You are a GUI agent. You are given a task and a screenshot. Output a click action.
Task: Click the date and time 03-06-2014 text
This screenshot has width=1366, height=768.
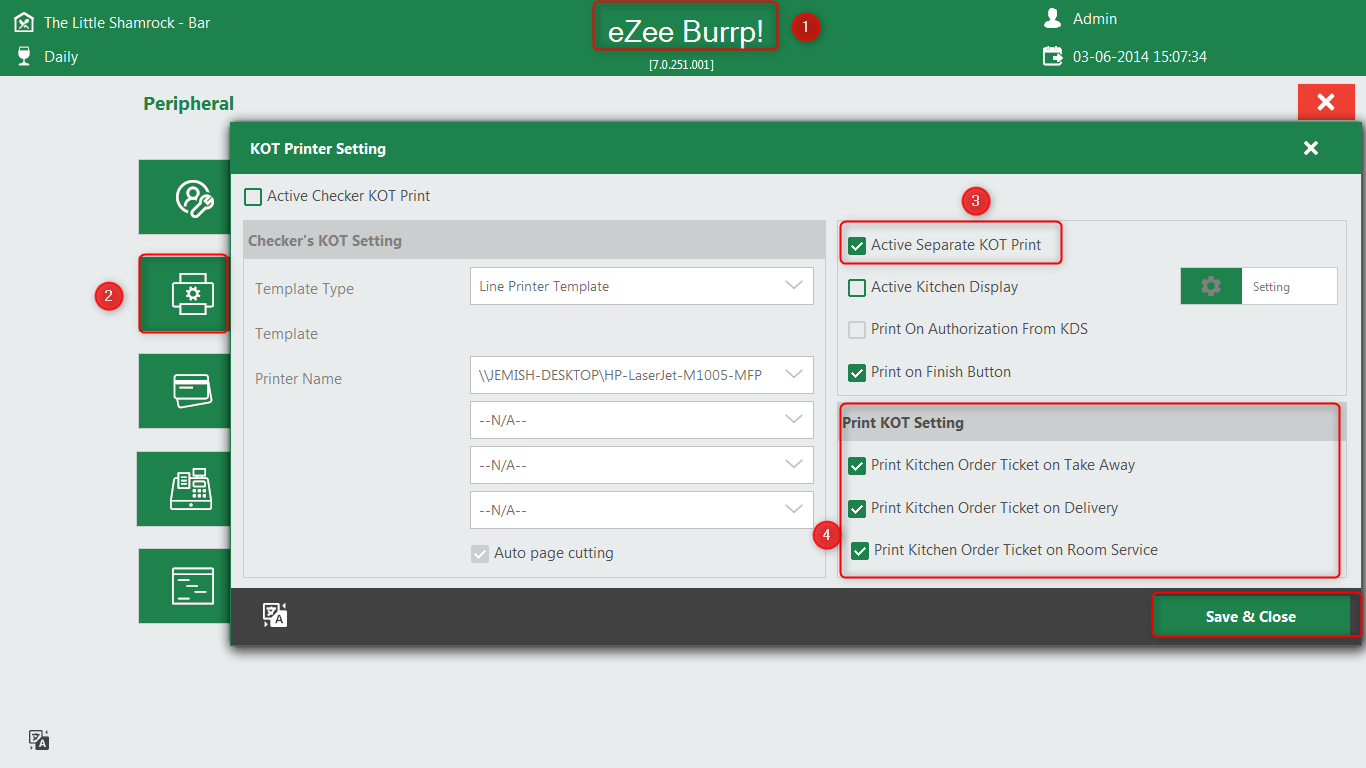[1140, 57]
